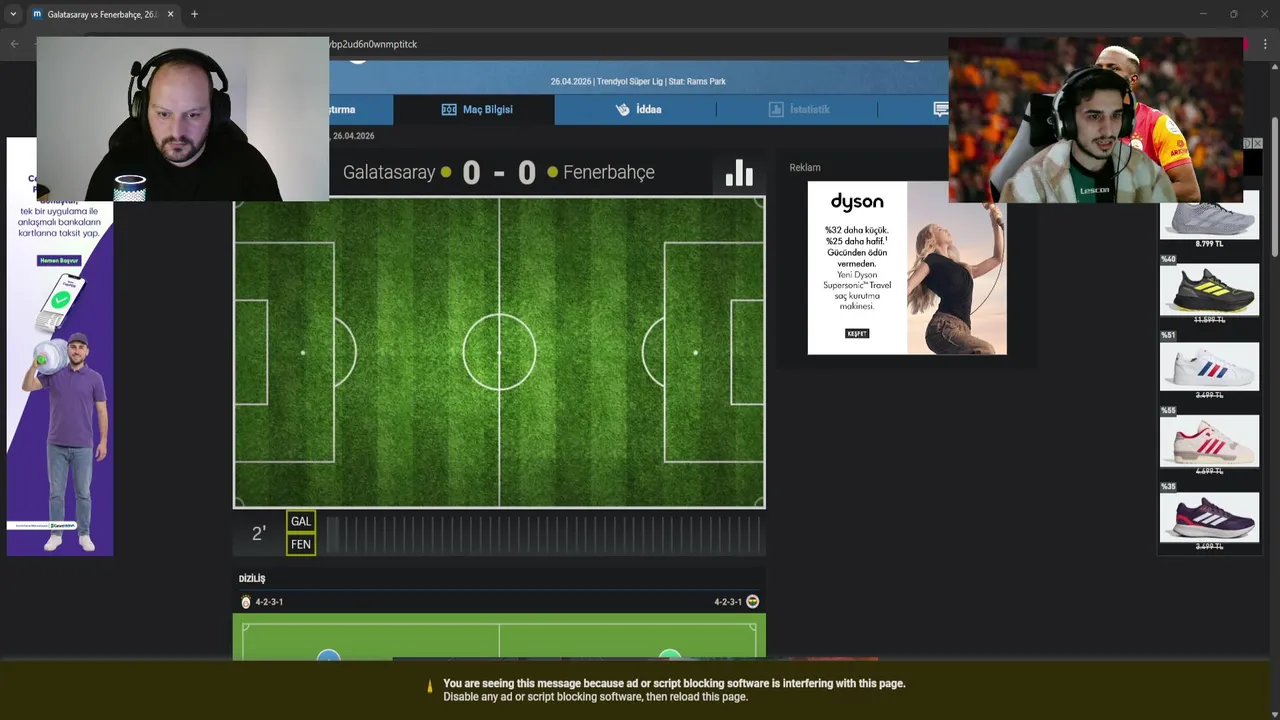Close the Galatasaray vs Fenerbahçe tab

pyautogui.click(x=170, y=14)
